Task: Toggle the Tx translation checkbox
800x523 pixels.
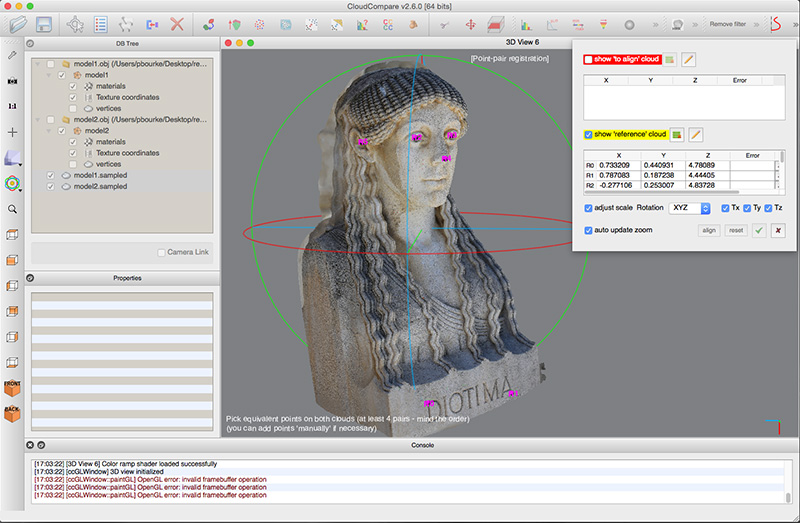Action: (725, 208)
